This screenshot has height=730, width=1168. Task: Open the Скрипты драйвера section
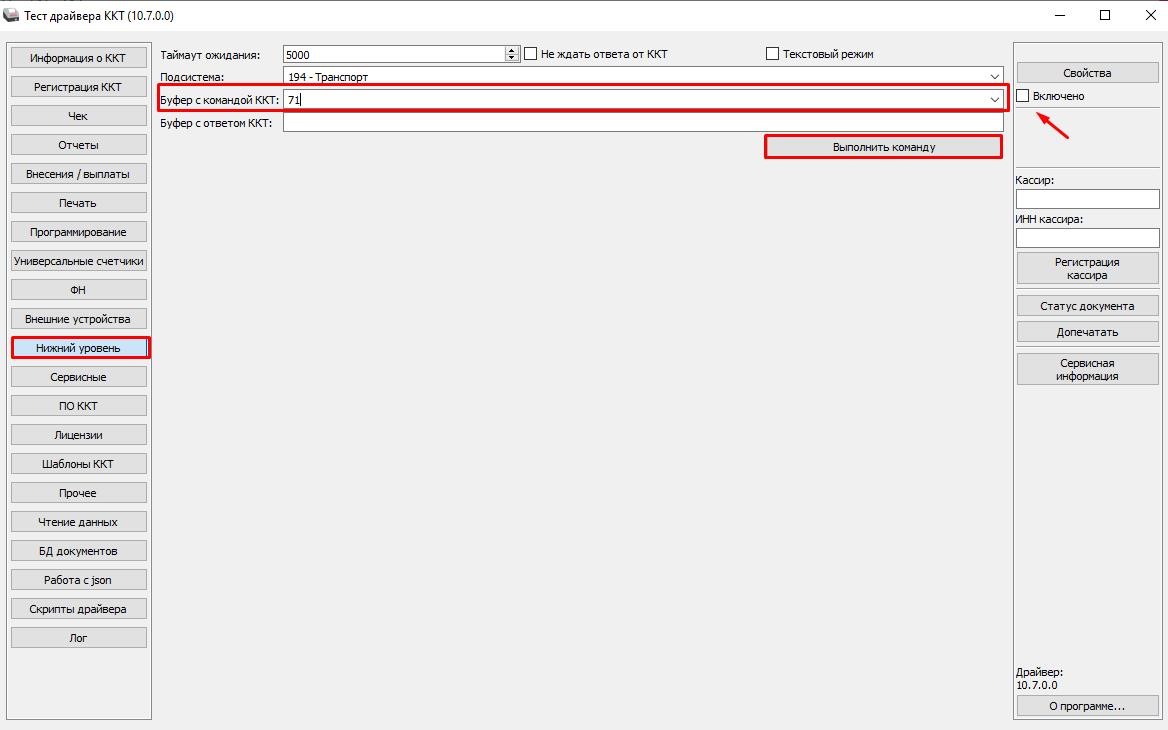pos(78,609)
